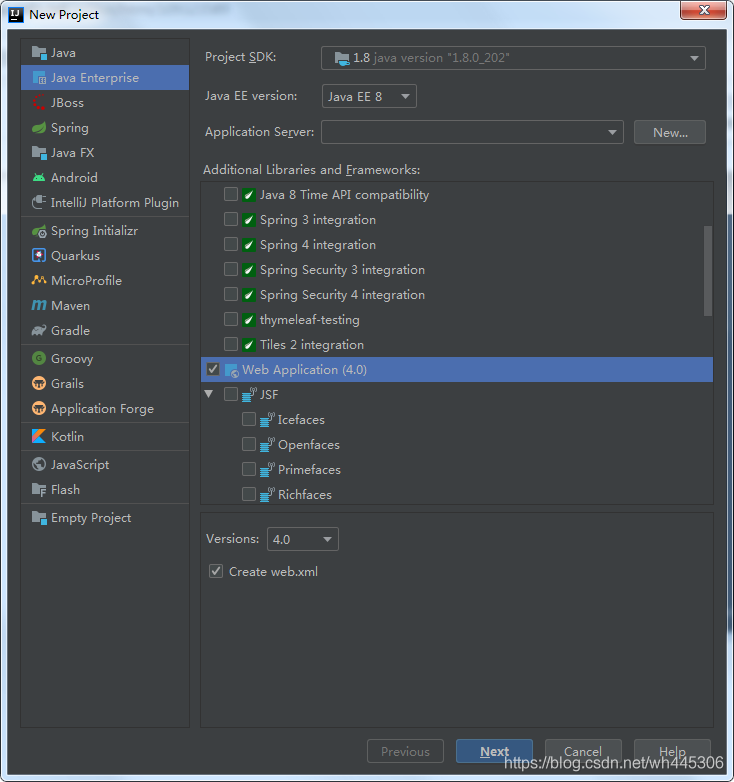This screenshot has height=782, width=734.
Task: Click the Groovy green icon
Action: point(39,358)
